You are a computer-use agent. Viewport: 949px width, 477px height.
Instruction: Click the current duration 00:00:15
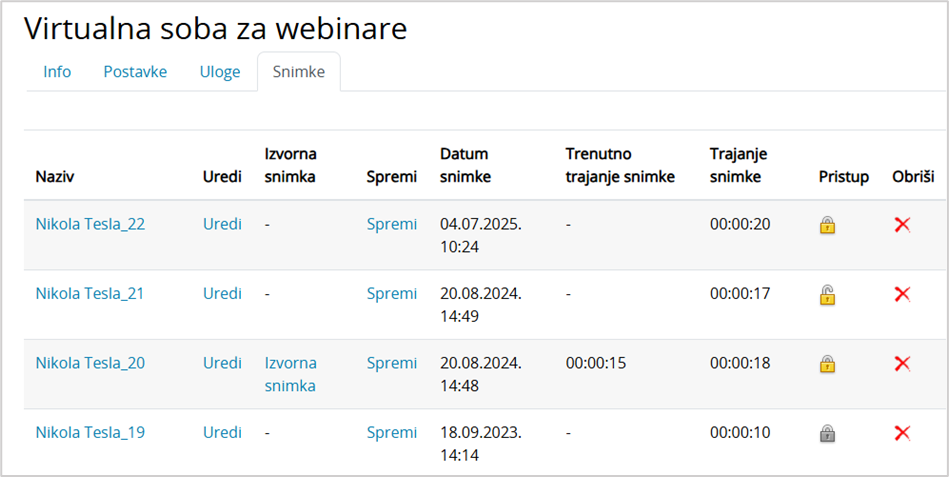(596, 363)
